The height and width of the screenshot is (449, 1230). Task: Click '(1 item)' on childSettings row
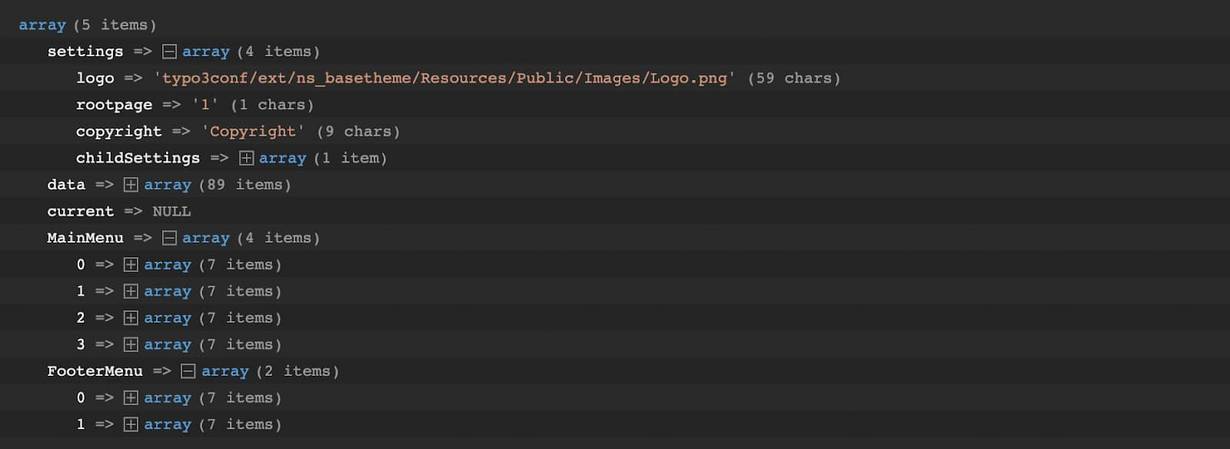click(349, 158)
